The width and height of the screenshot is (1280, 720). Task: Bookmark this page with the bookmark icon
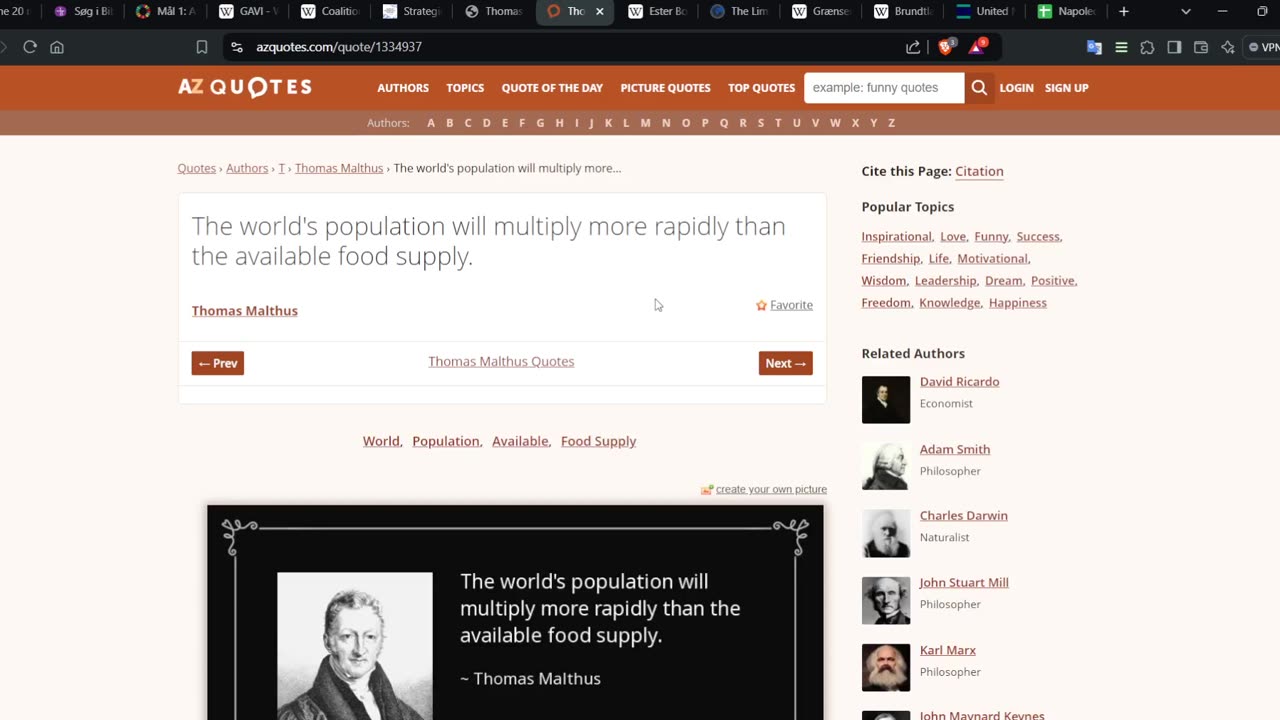tap(202, 47)
